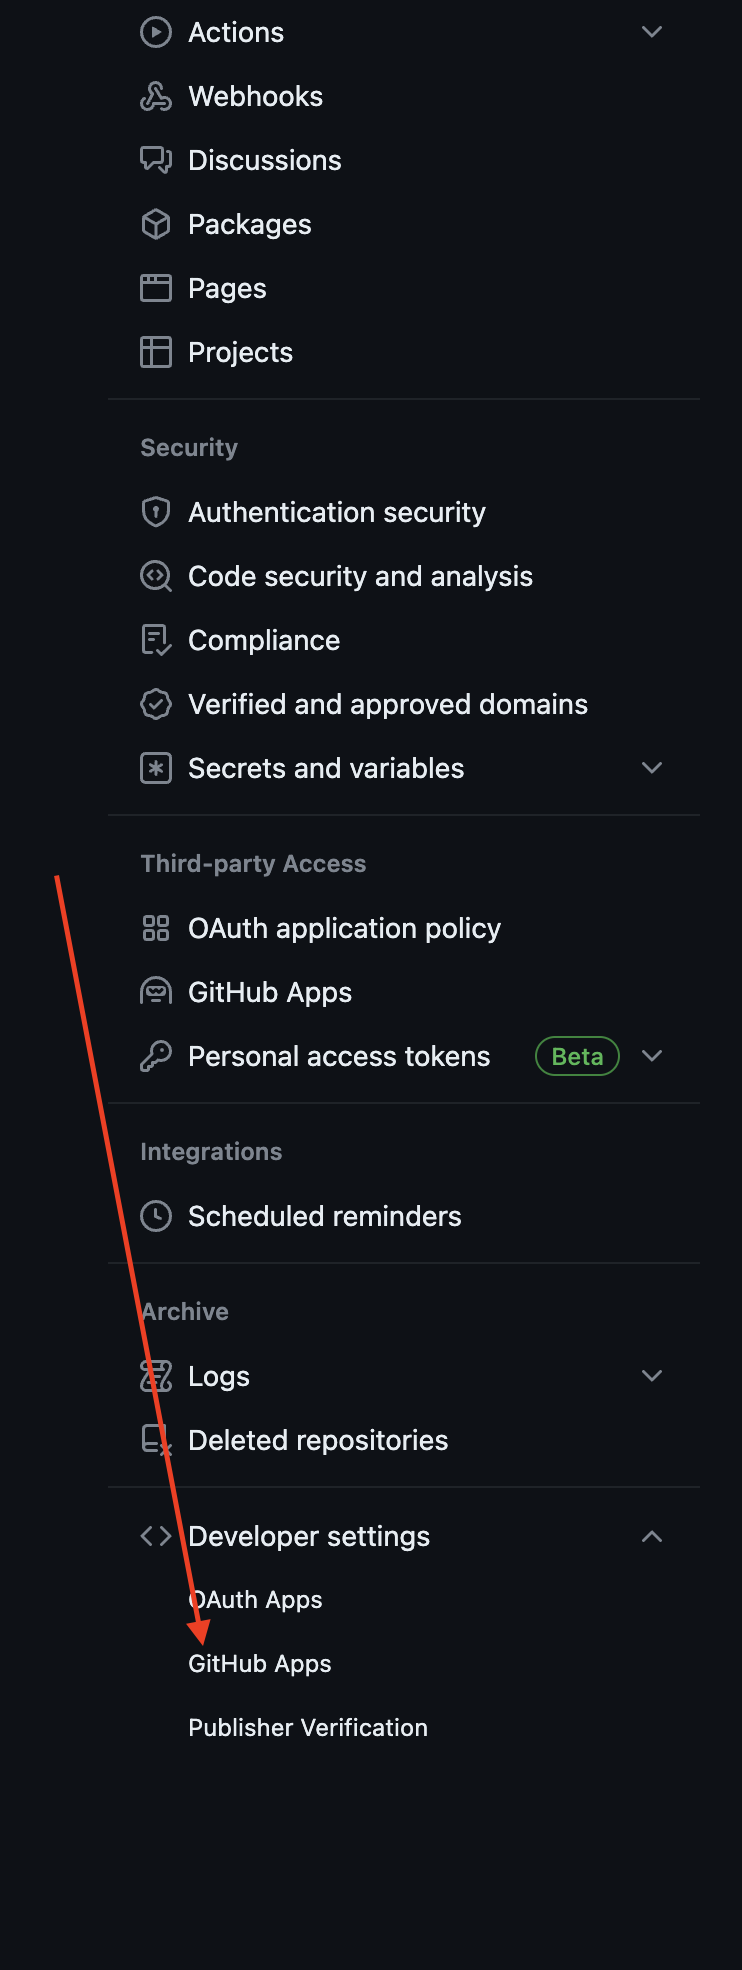
Task: Click the Packages cube icon
Action: tap(156, 224)
